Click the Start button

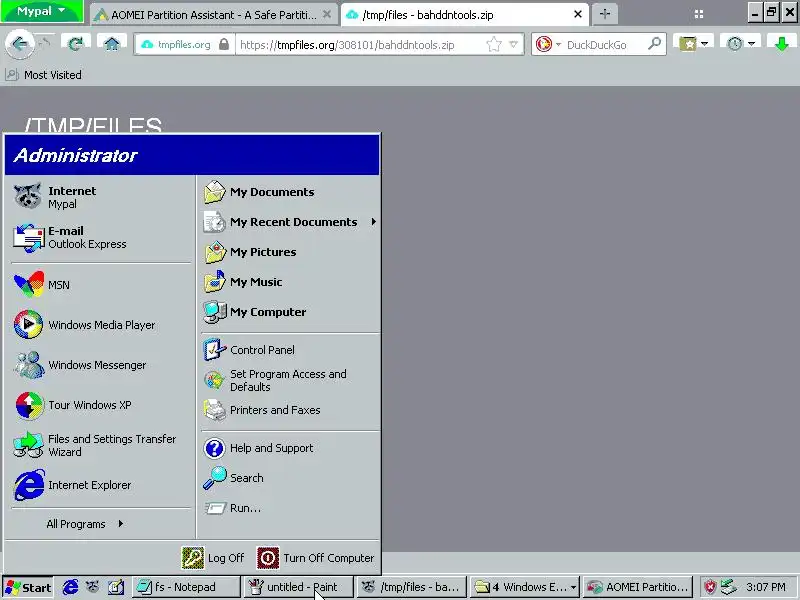(x=28, y=587)
